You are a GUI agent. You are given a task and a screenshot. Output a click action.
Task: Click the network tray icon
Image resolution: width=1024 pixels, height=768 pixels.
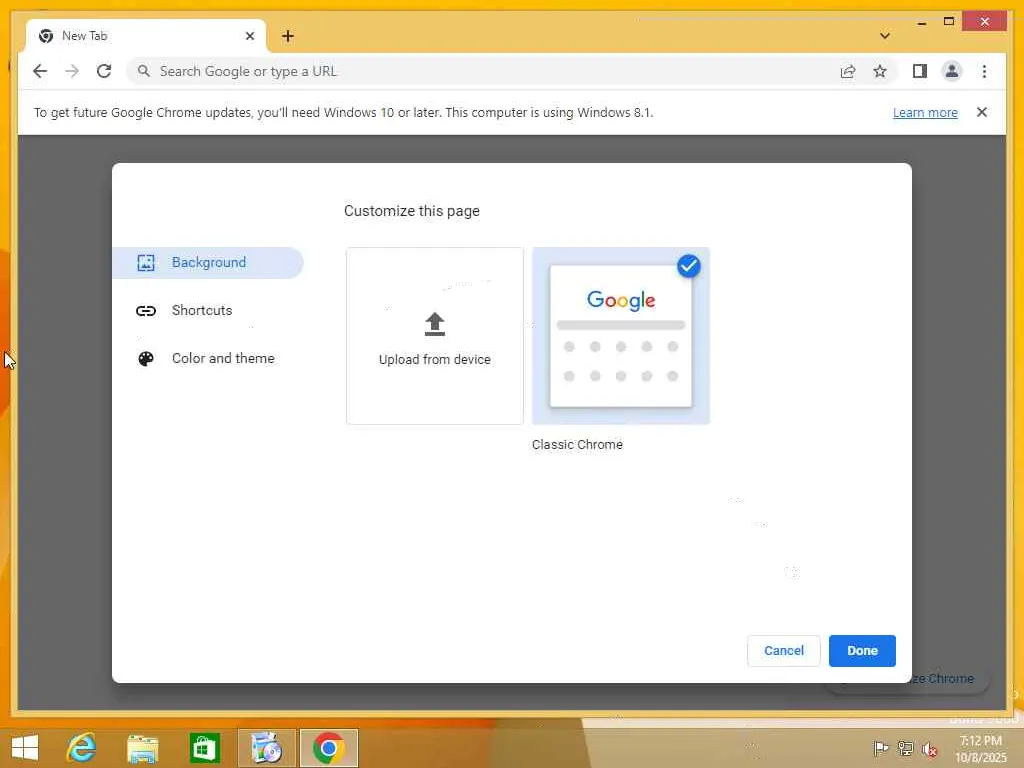(906, 748)
